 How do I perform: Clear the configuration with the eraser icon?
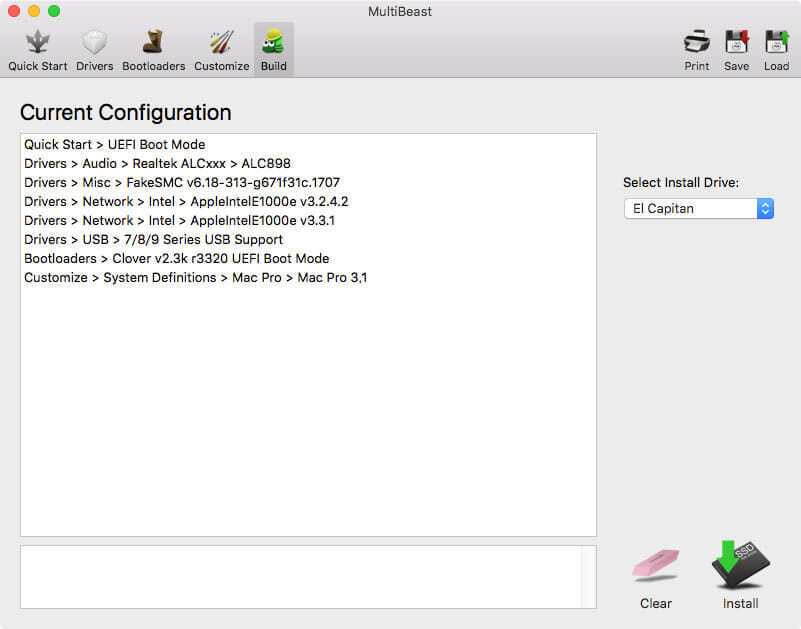tap(655, 567)
